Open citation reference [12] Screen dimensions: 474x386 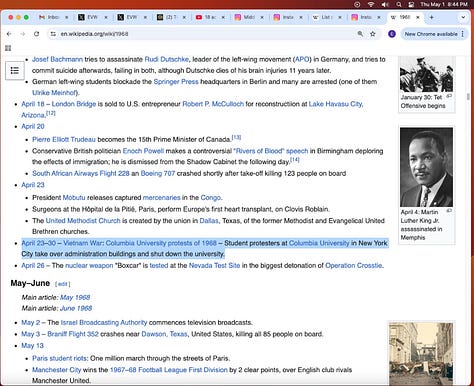point(51,113)
